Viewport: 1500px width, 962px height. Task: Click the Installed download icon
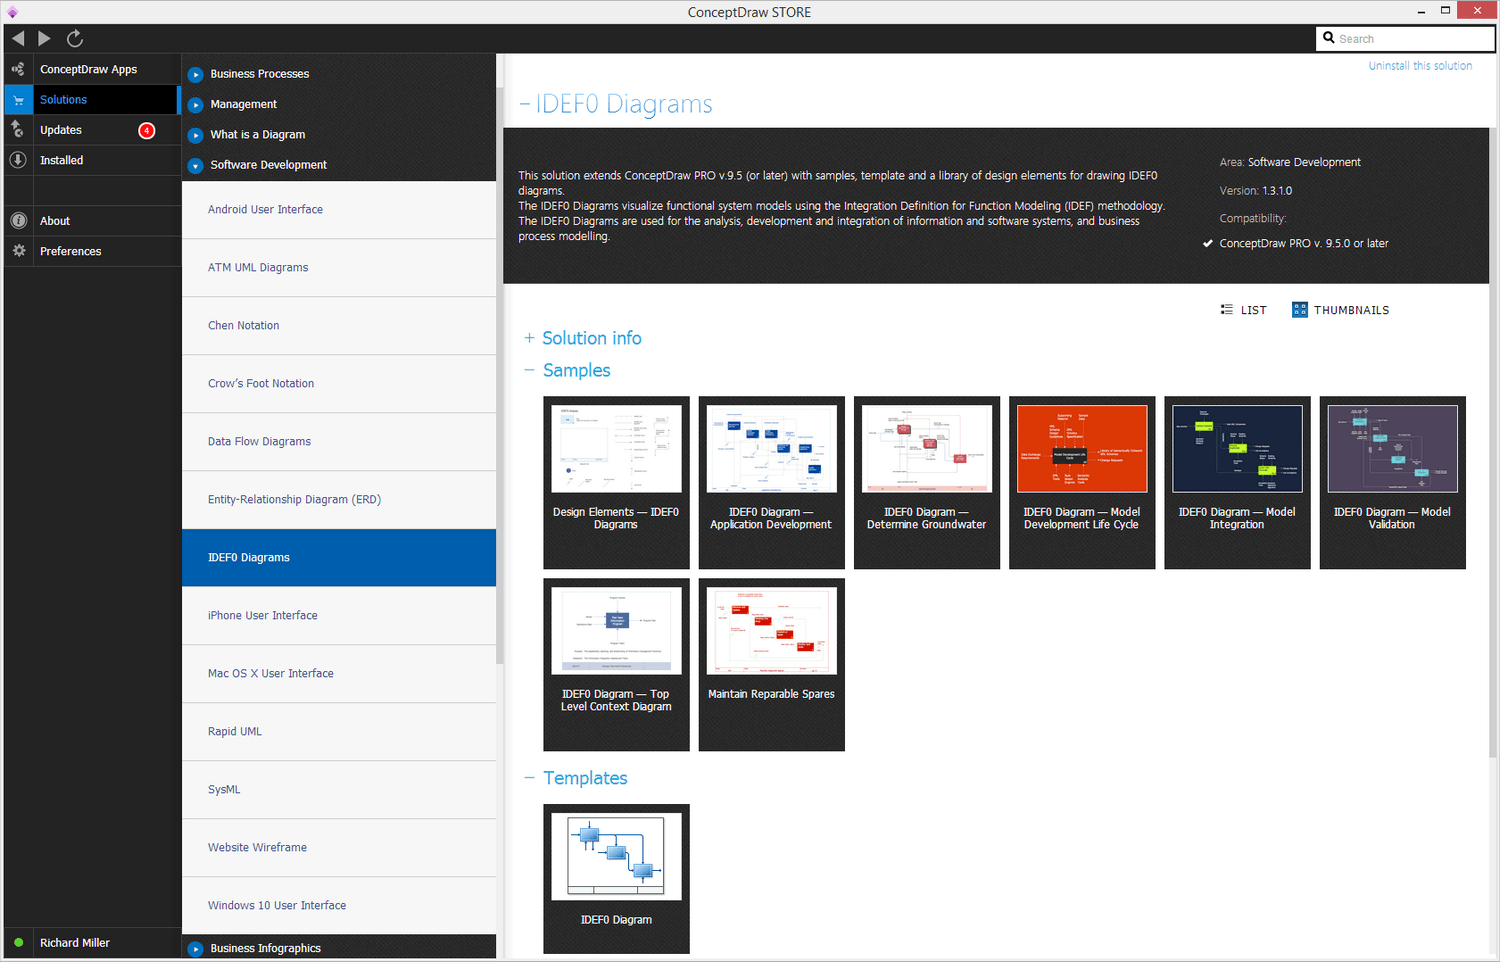point(18,160)
